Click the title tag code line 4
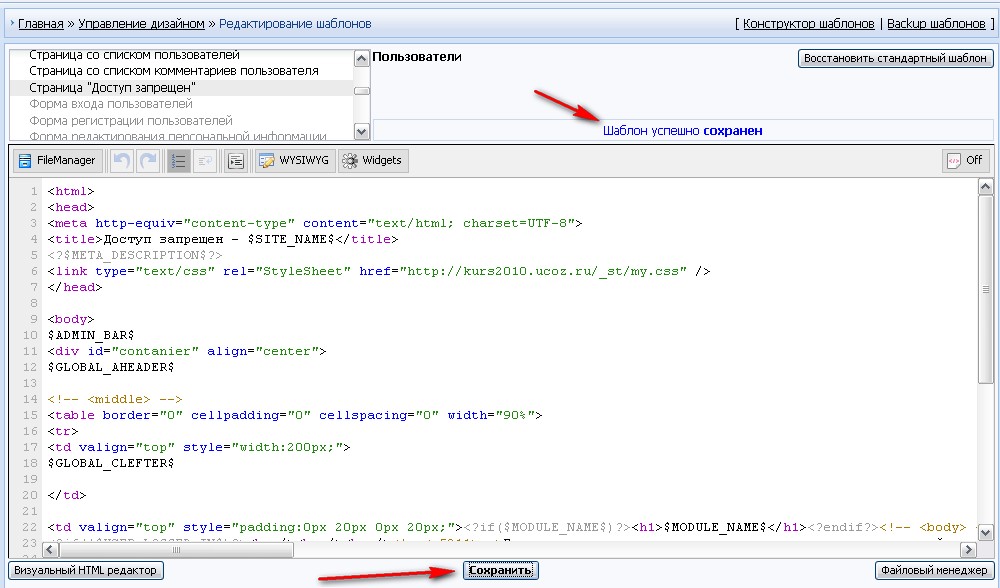The image size is (1000, 588). click(223, 239)
